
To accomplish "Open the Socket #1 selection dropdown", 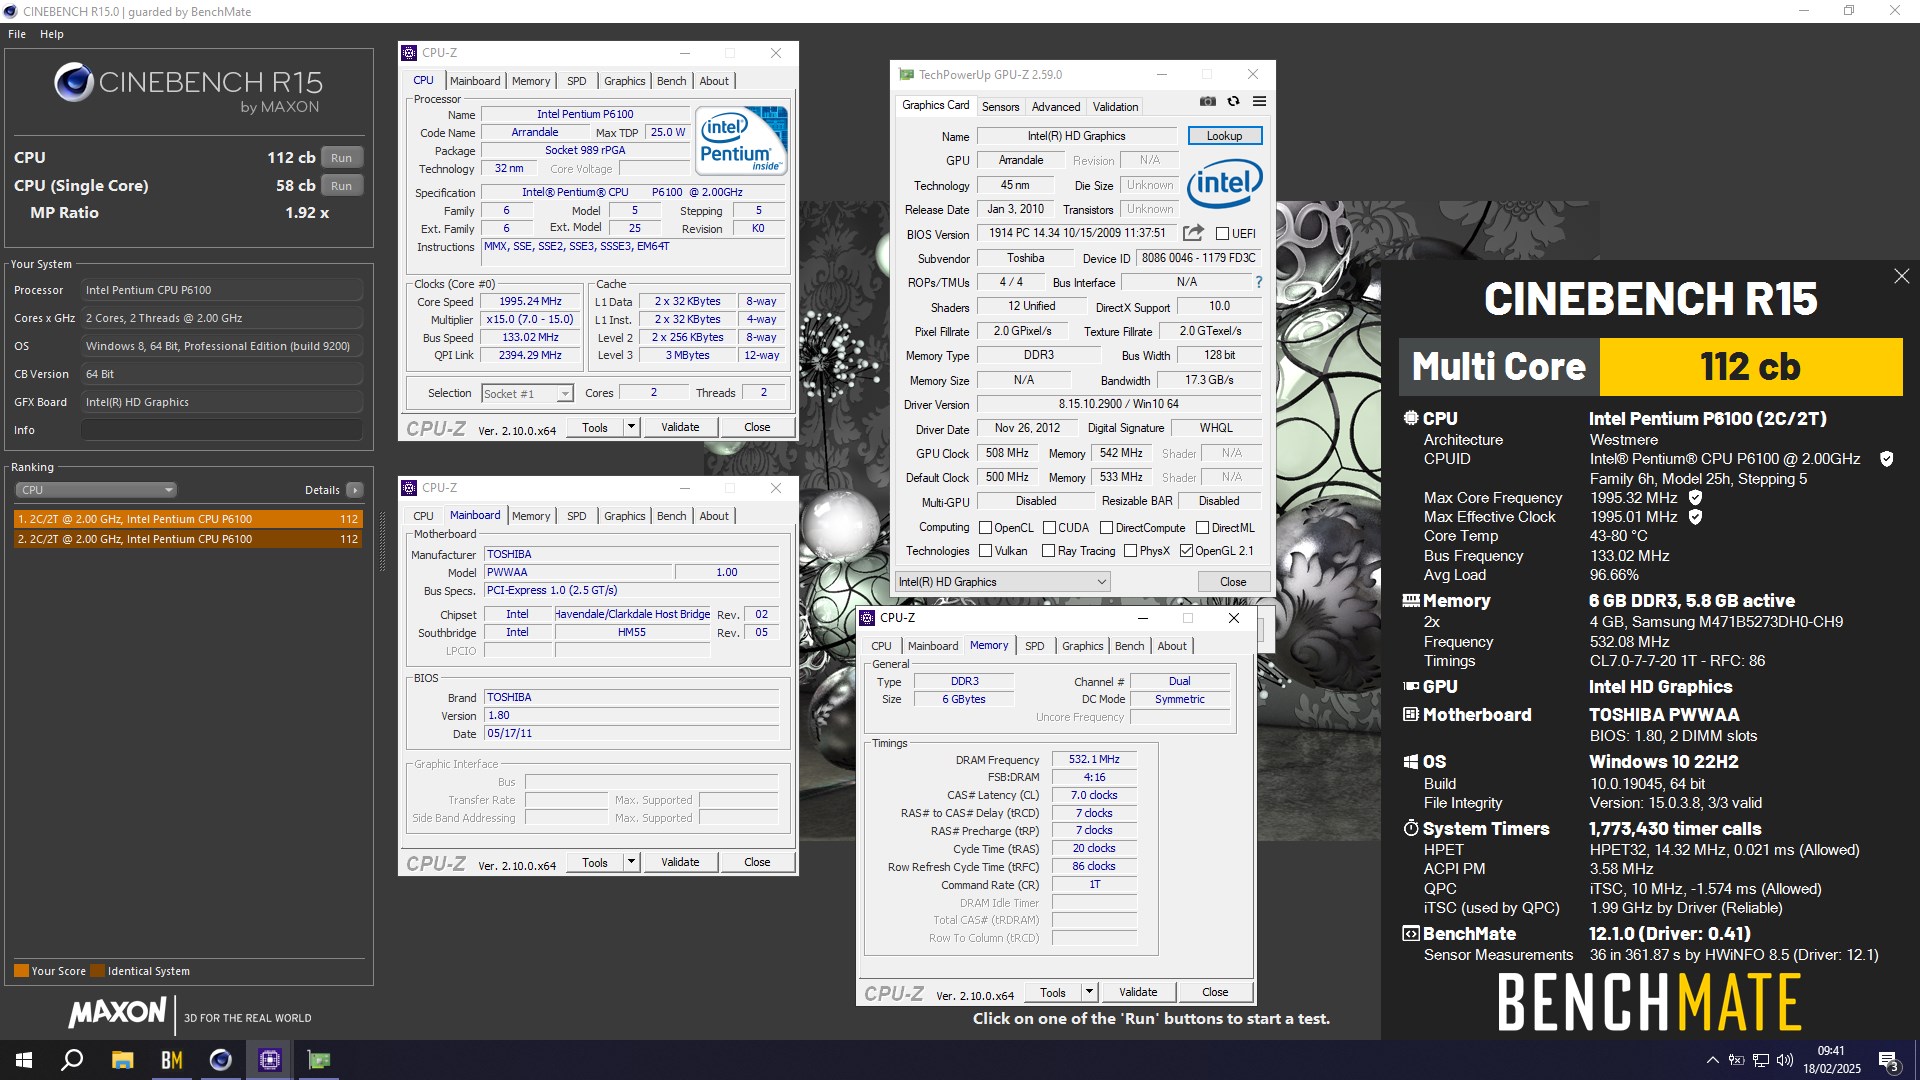I will [x=527, y=394].
